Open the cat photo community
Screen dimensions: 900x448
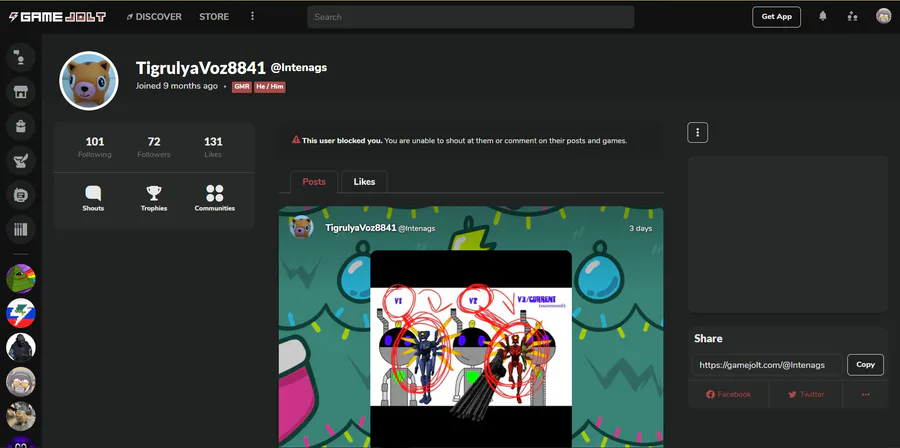click(x=21, y=416)
